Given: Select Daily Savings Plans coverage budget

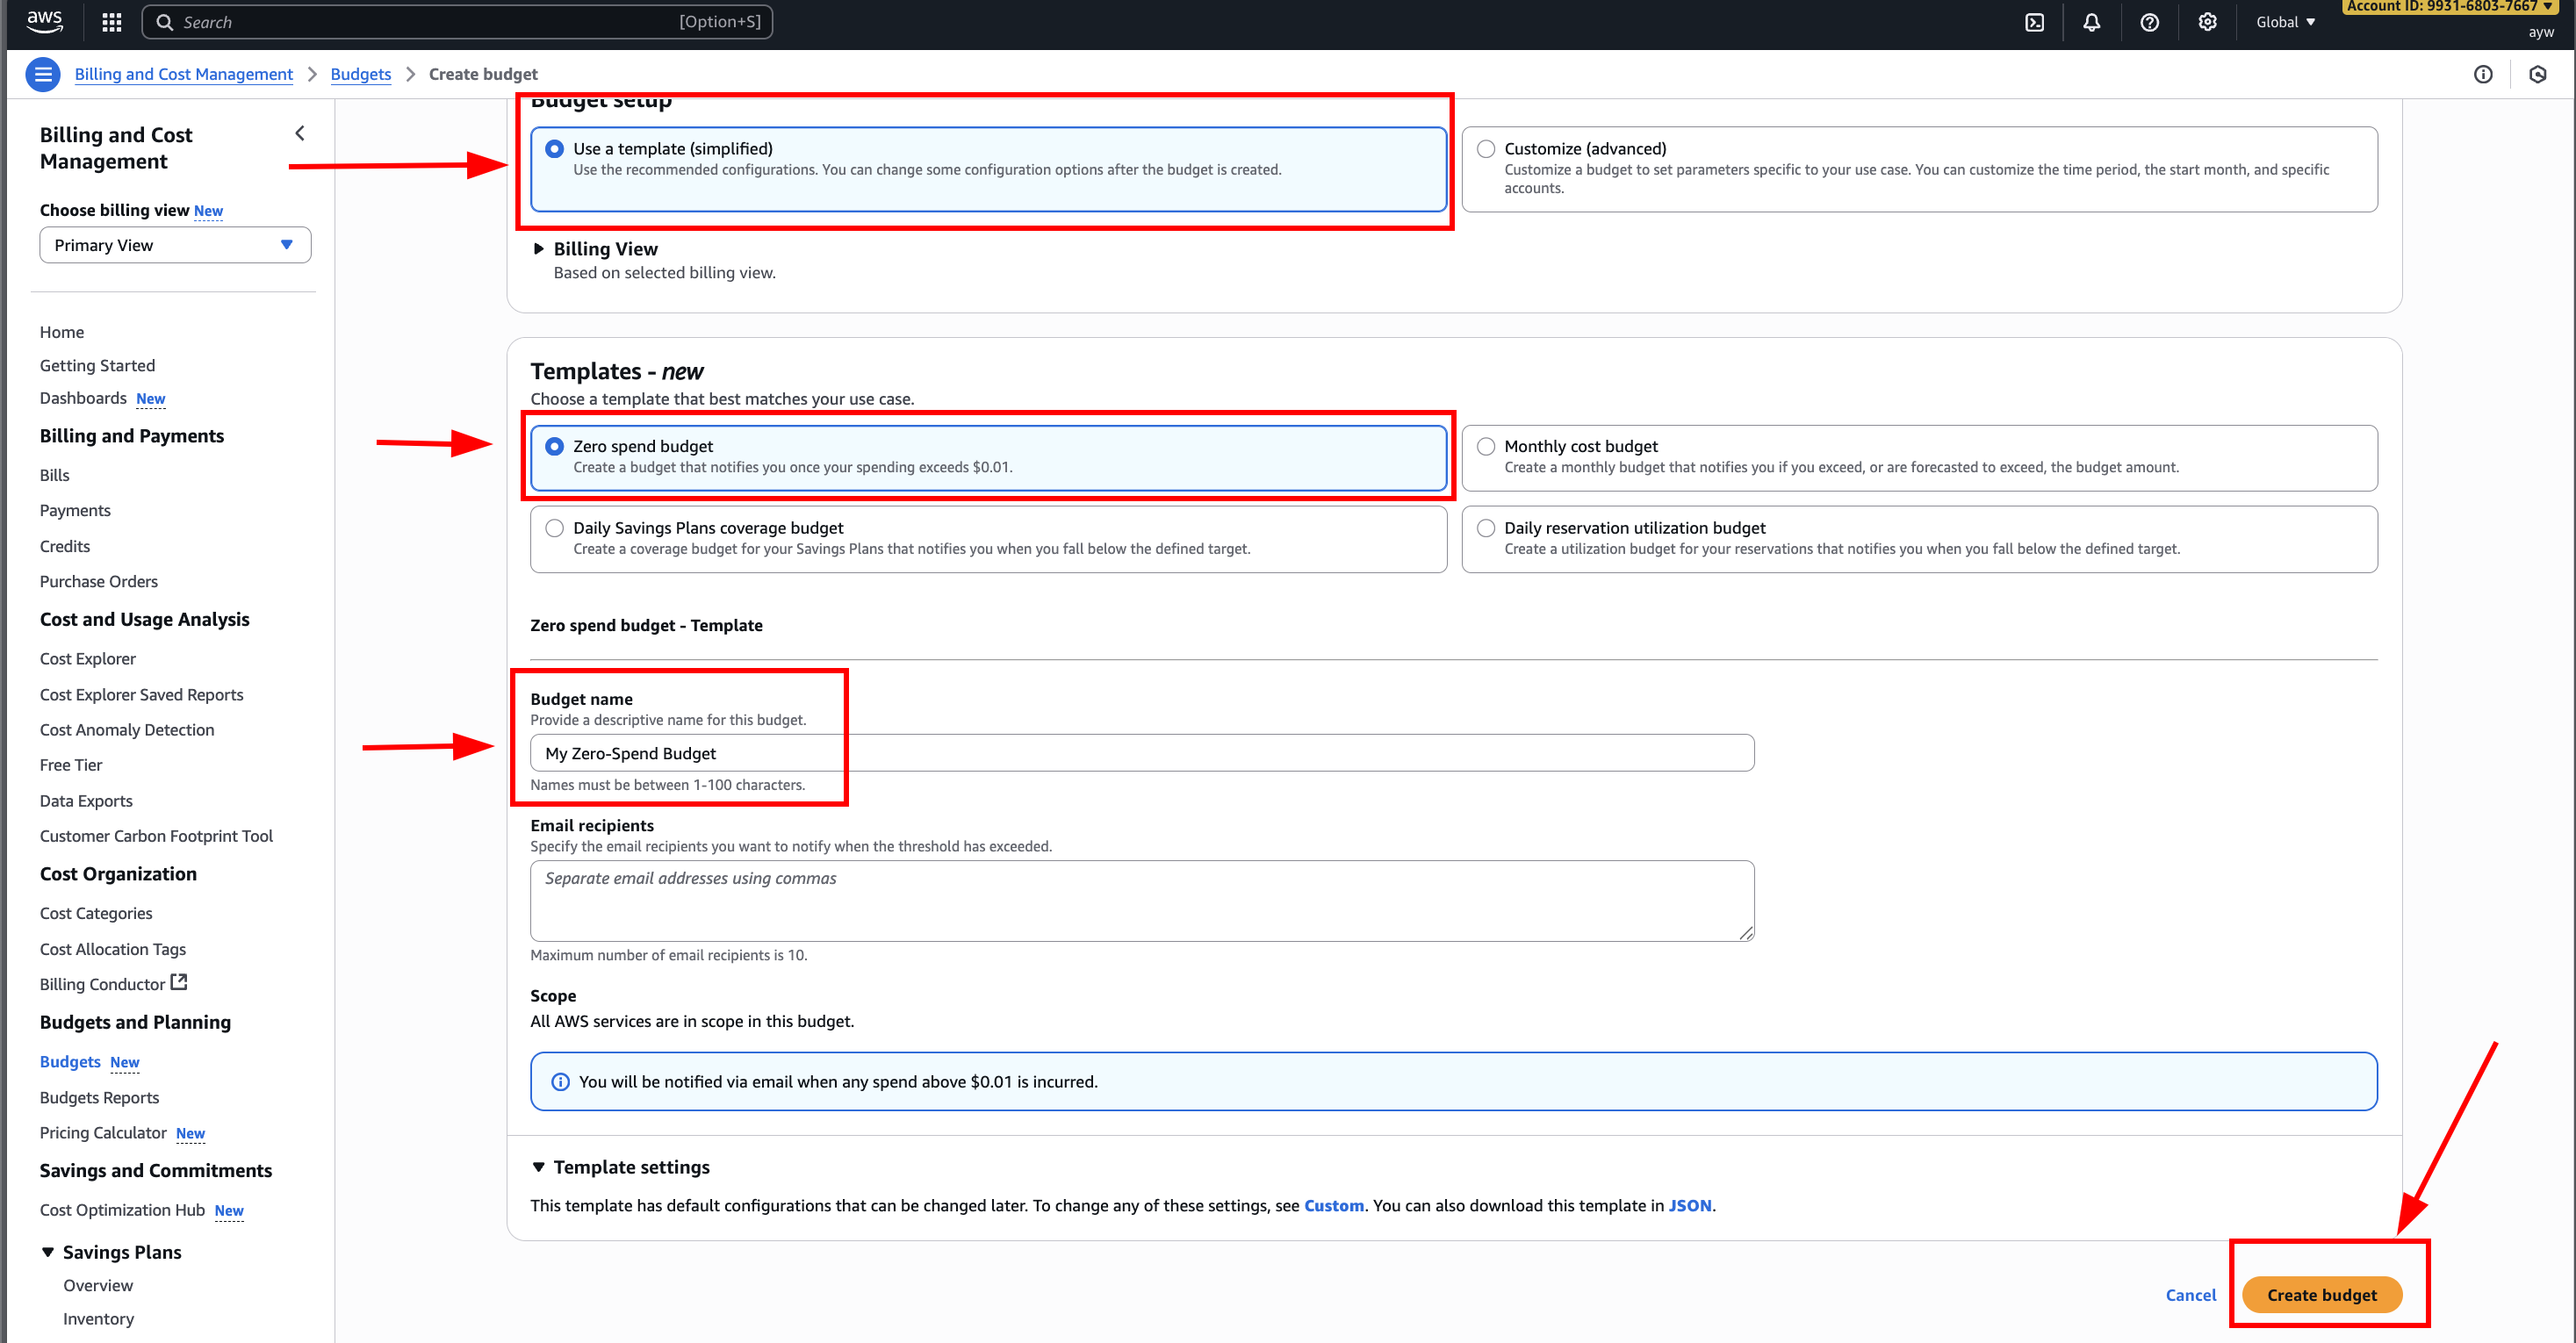Looking at the screenshot, I should [555, 528].
